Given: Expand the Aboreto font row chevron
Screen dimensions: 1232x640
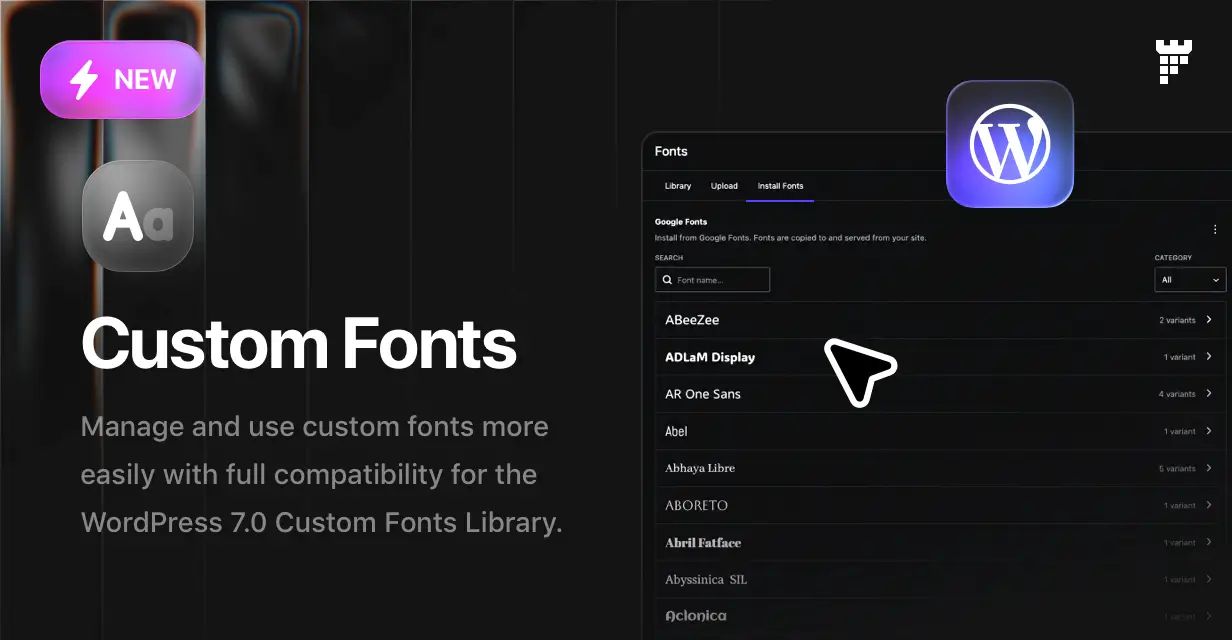Looking at the screenshot, I should point(1209,505).
